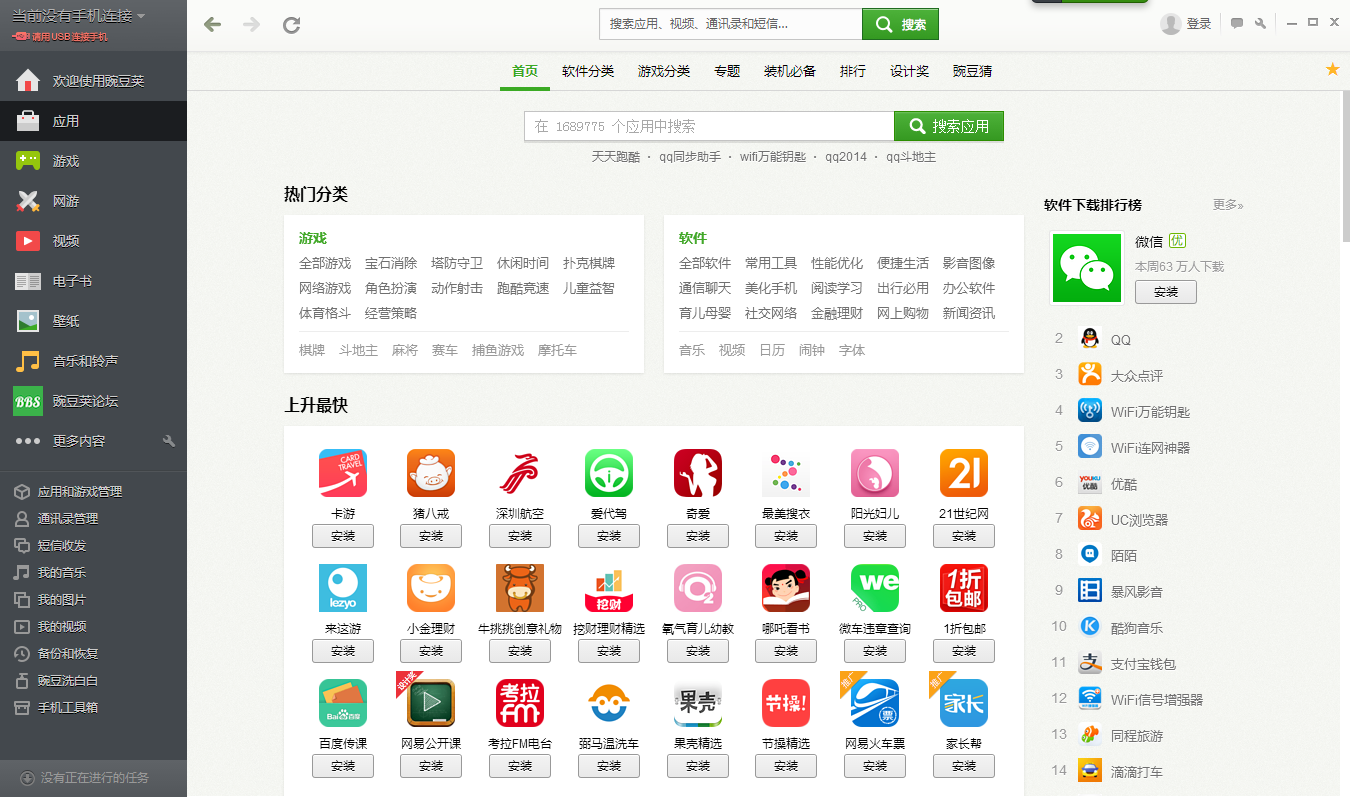Image resolution: width=1350 pixels, height=797 pixels.
Task: Open the 猪八戒 app icon
Action: [431, 473]
